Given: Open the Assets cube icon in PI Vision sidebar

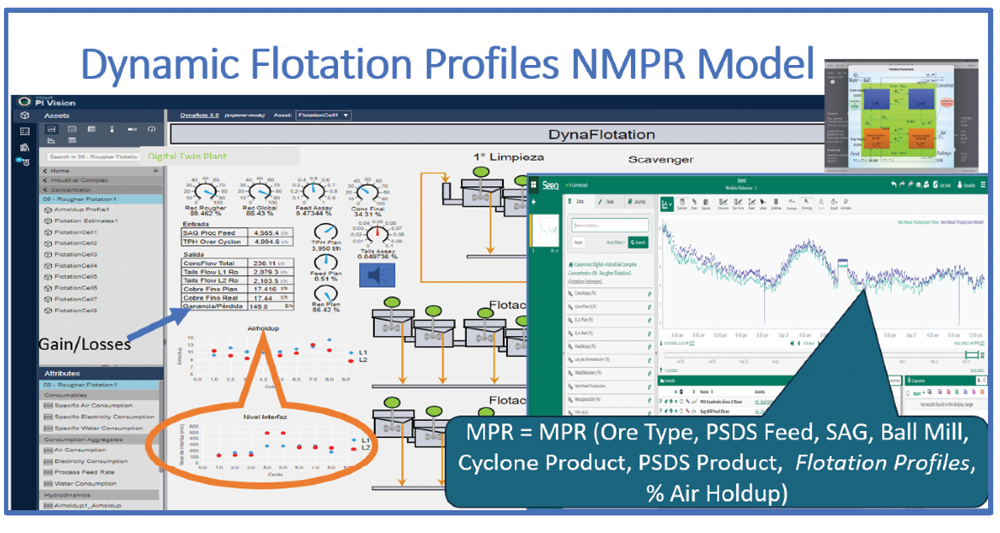Looking at the screenshot, I should coord(25,115).
